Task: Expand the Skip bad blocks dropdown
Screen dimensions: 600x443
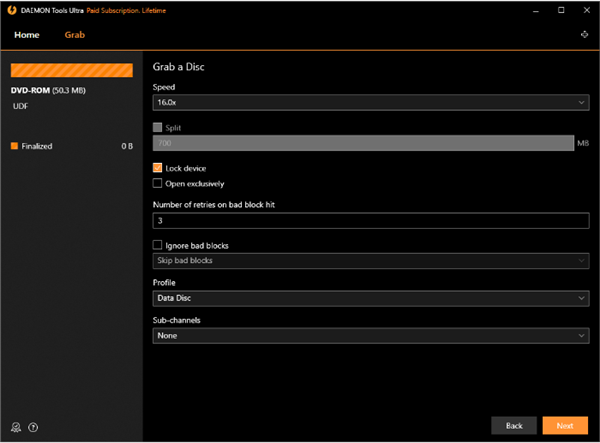Action: pos(371,261)
